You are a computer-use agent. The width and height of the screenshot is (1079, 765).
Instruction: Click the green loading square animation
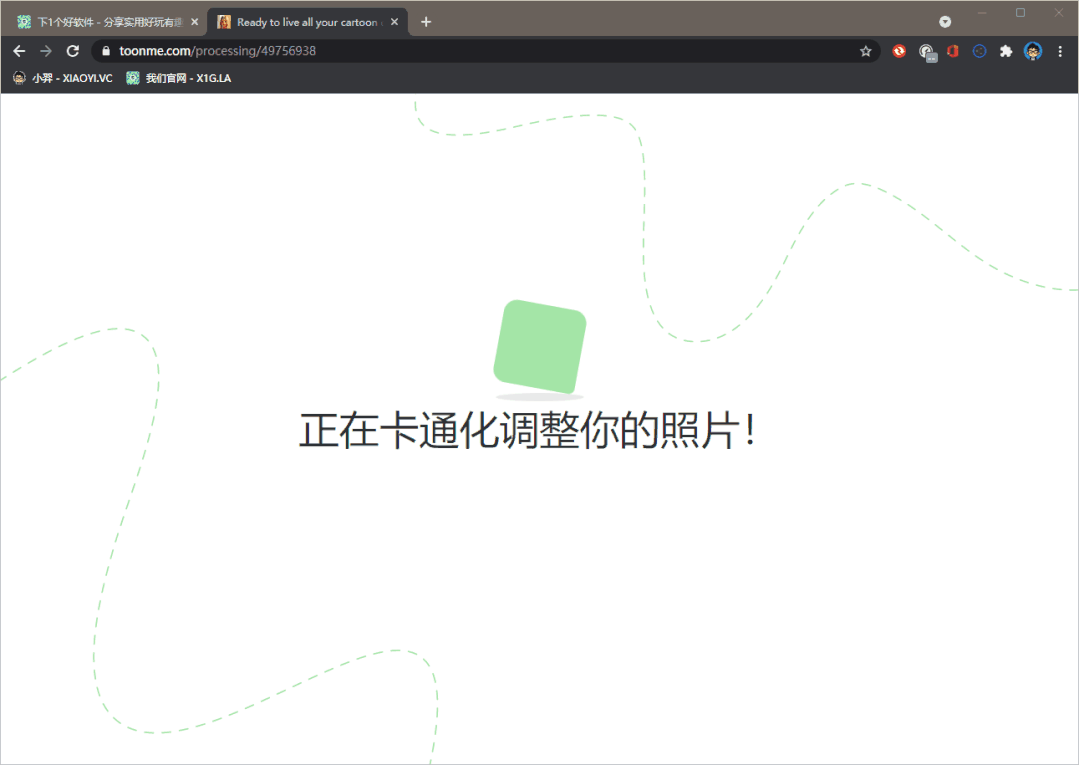[540, 347]
